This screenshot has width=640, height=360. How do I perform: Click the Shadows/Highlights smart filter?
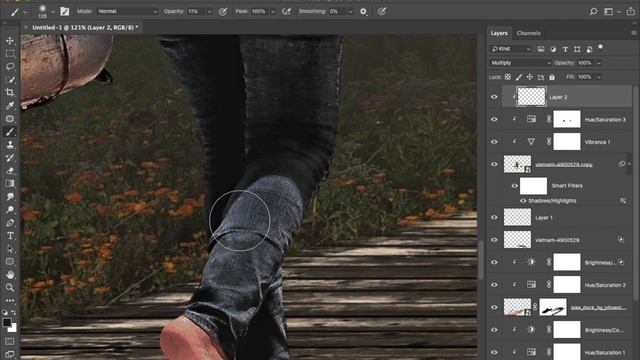(x=552, y=201)
